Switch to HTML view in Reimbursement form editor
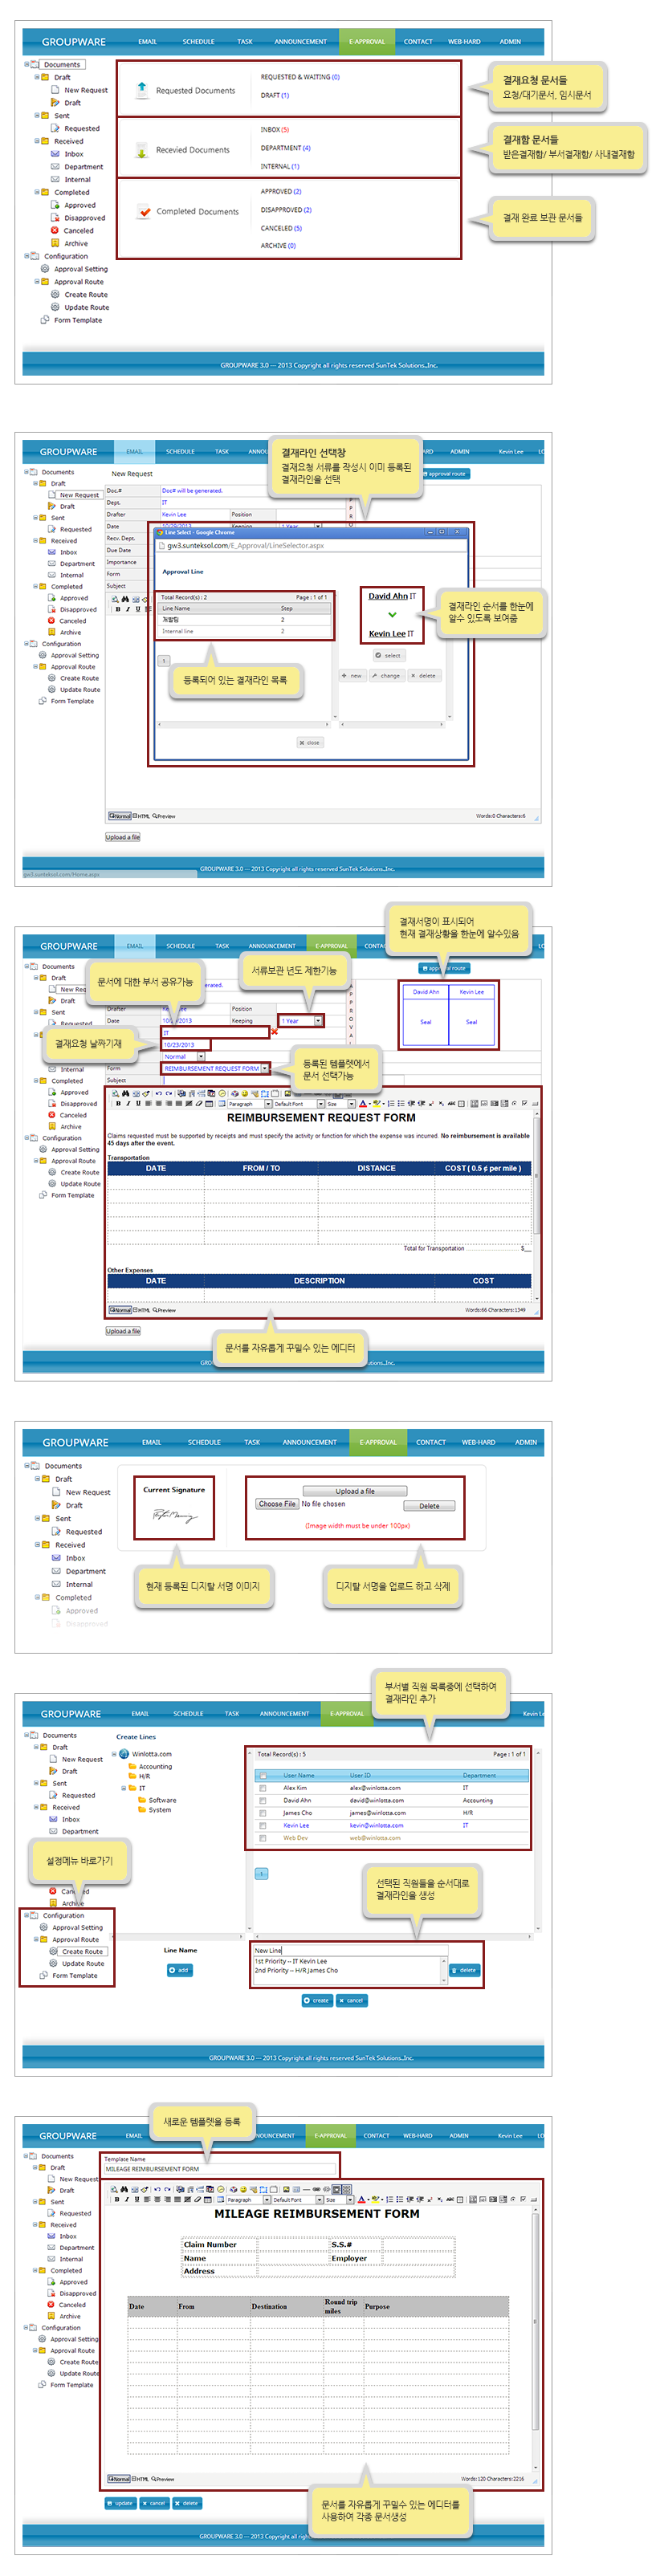The height and width of the screenshot is (2576, 660). [x=142, y=1310]
